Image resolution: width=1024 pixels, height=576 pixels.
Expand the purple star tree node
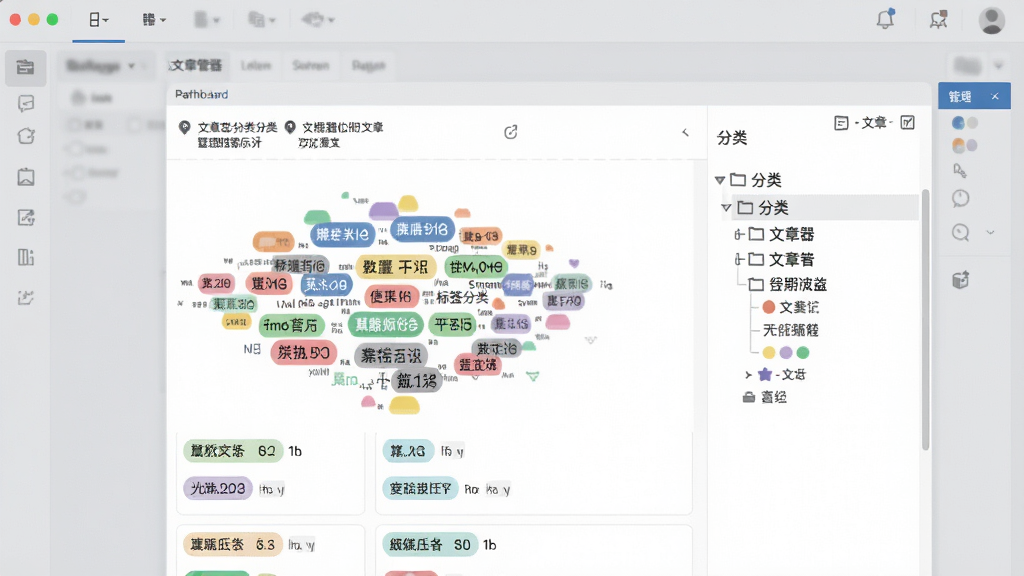coord(748,375)
